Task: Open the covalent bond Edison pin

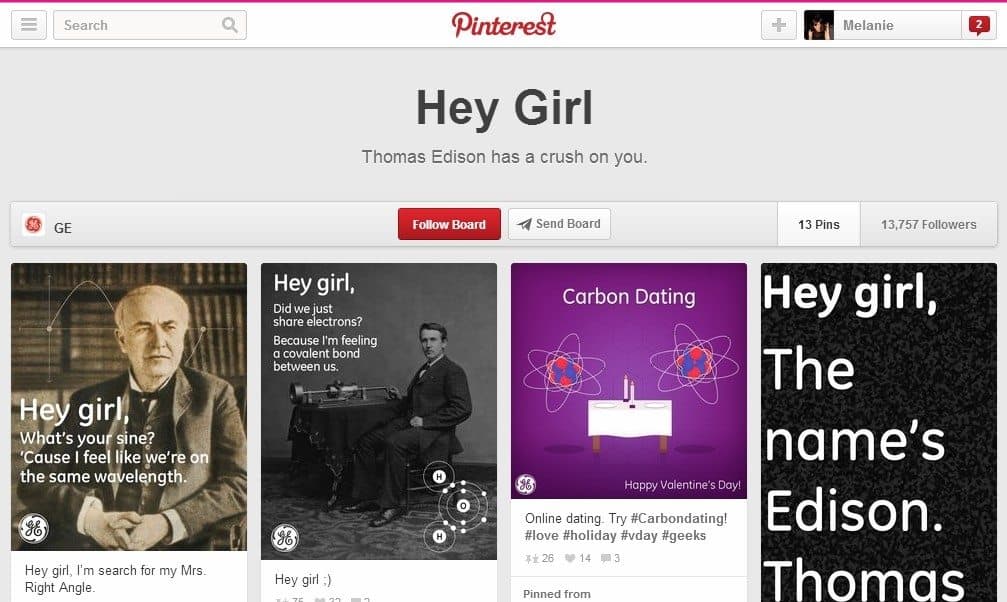Action: click(379, 411)
